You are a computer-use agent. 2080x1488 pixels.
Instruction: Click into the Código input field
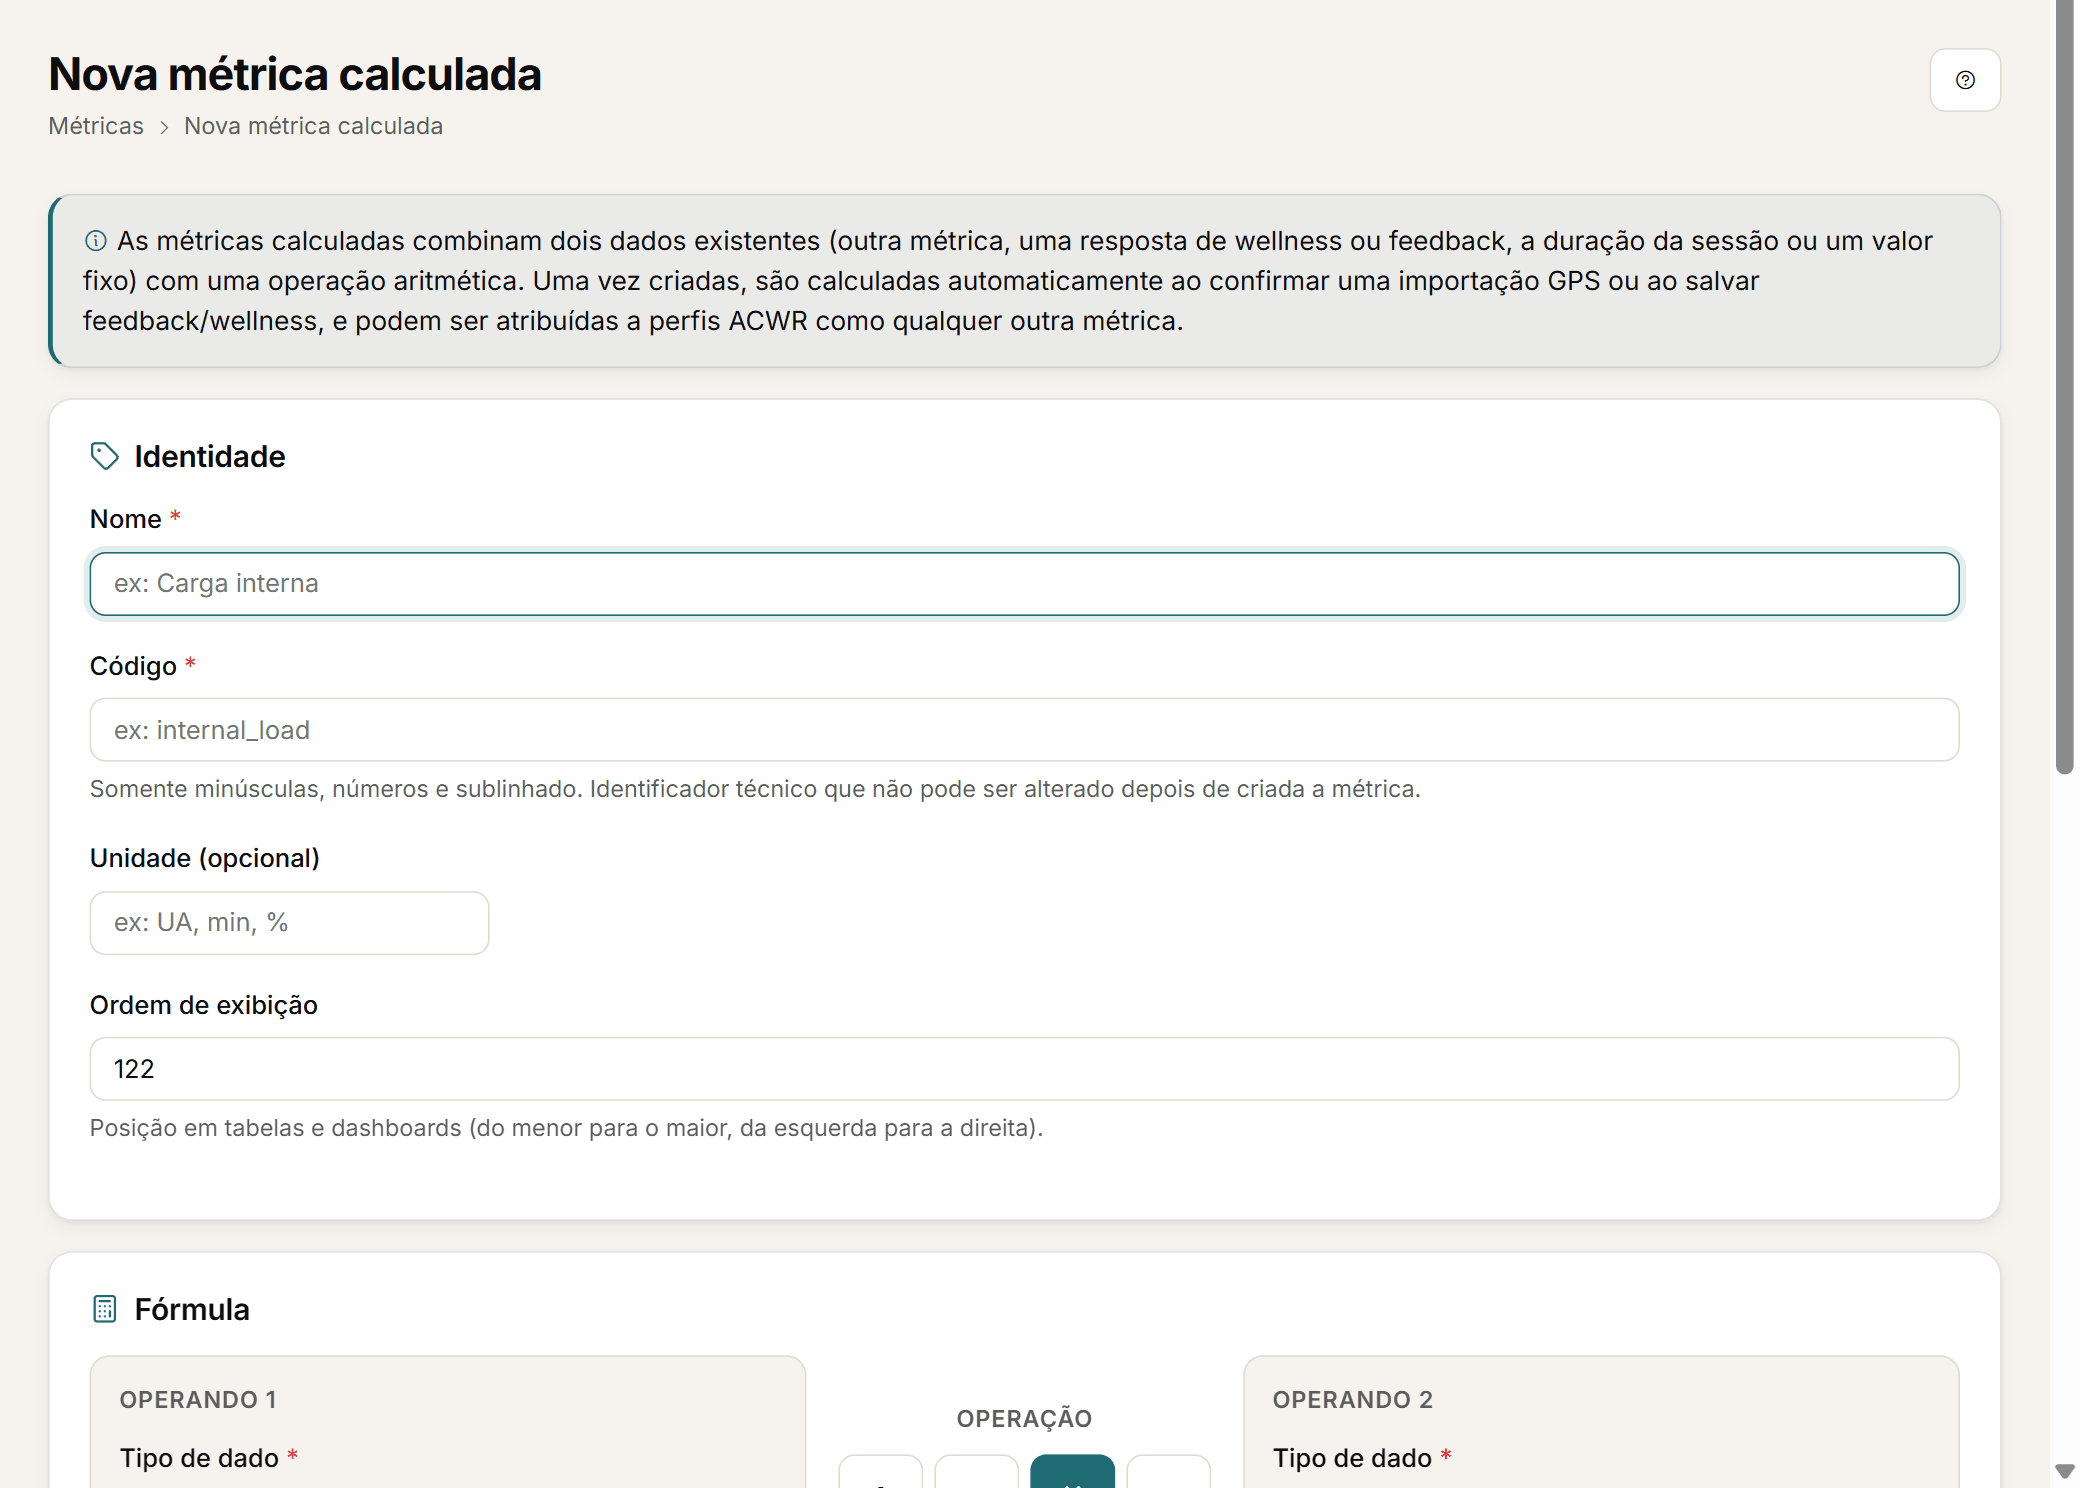[x=1024, y=730]
